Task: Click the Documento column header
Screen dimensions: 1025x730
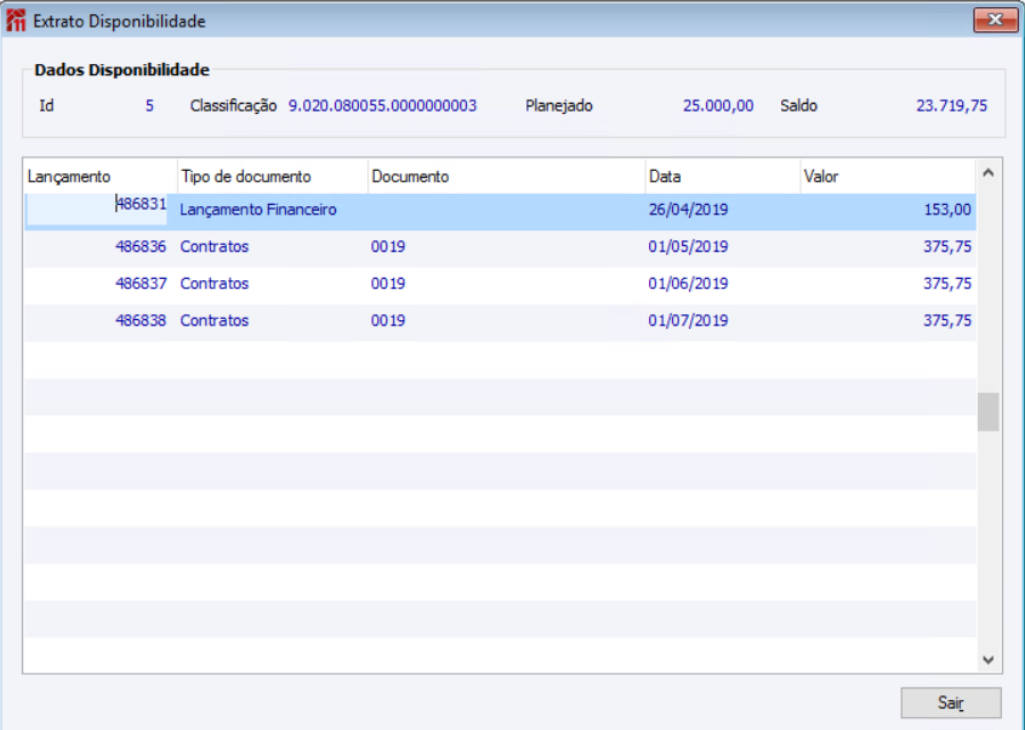Action: coord(507,176)
